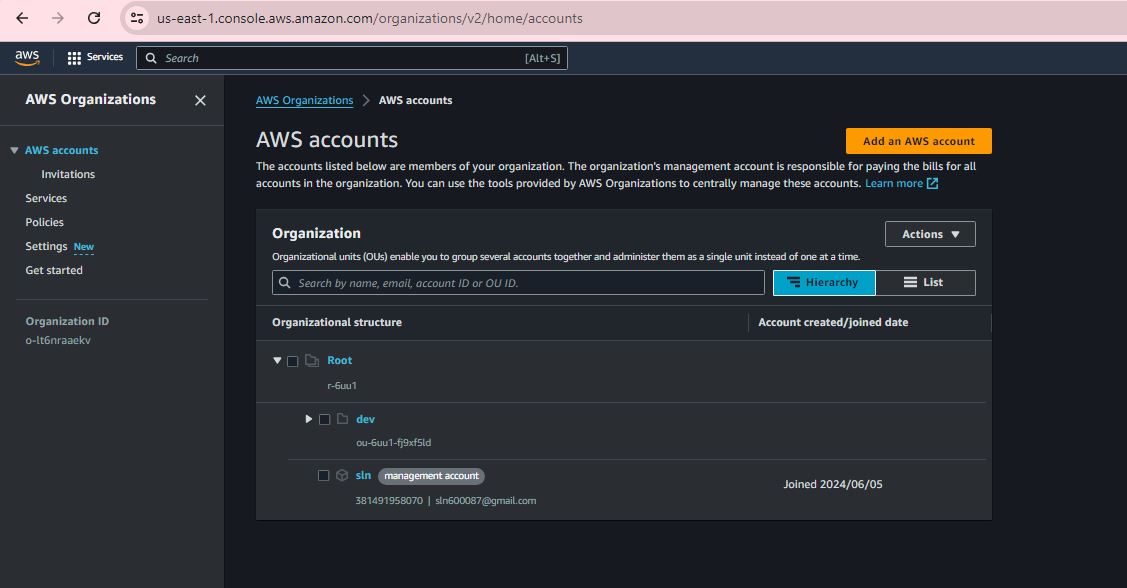Click the site information icon in address bar
This screenshot has width=1127, height=588.
tap(138, 18)
